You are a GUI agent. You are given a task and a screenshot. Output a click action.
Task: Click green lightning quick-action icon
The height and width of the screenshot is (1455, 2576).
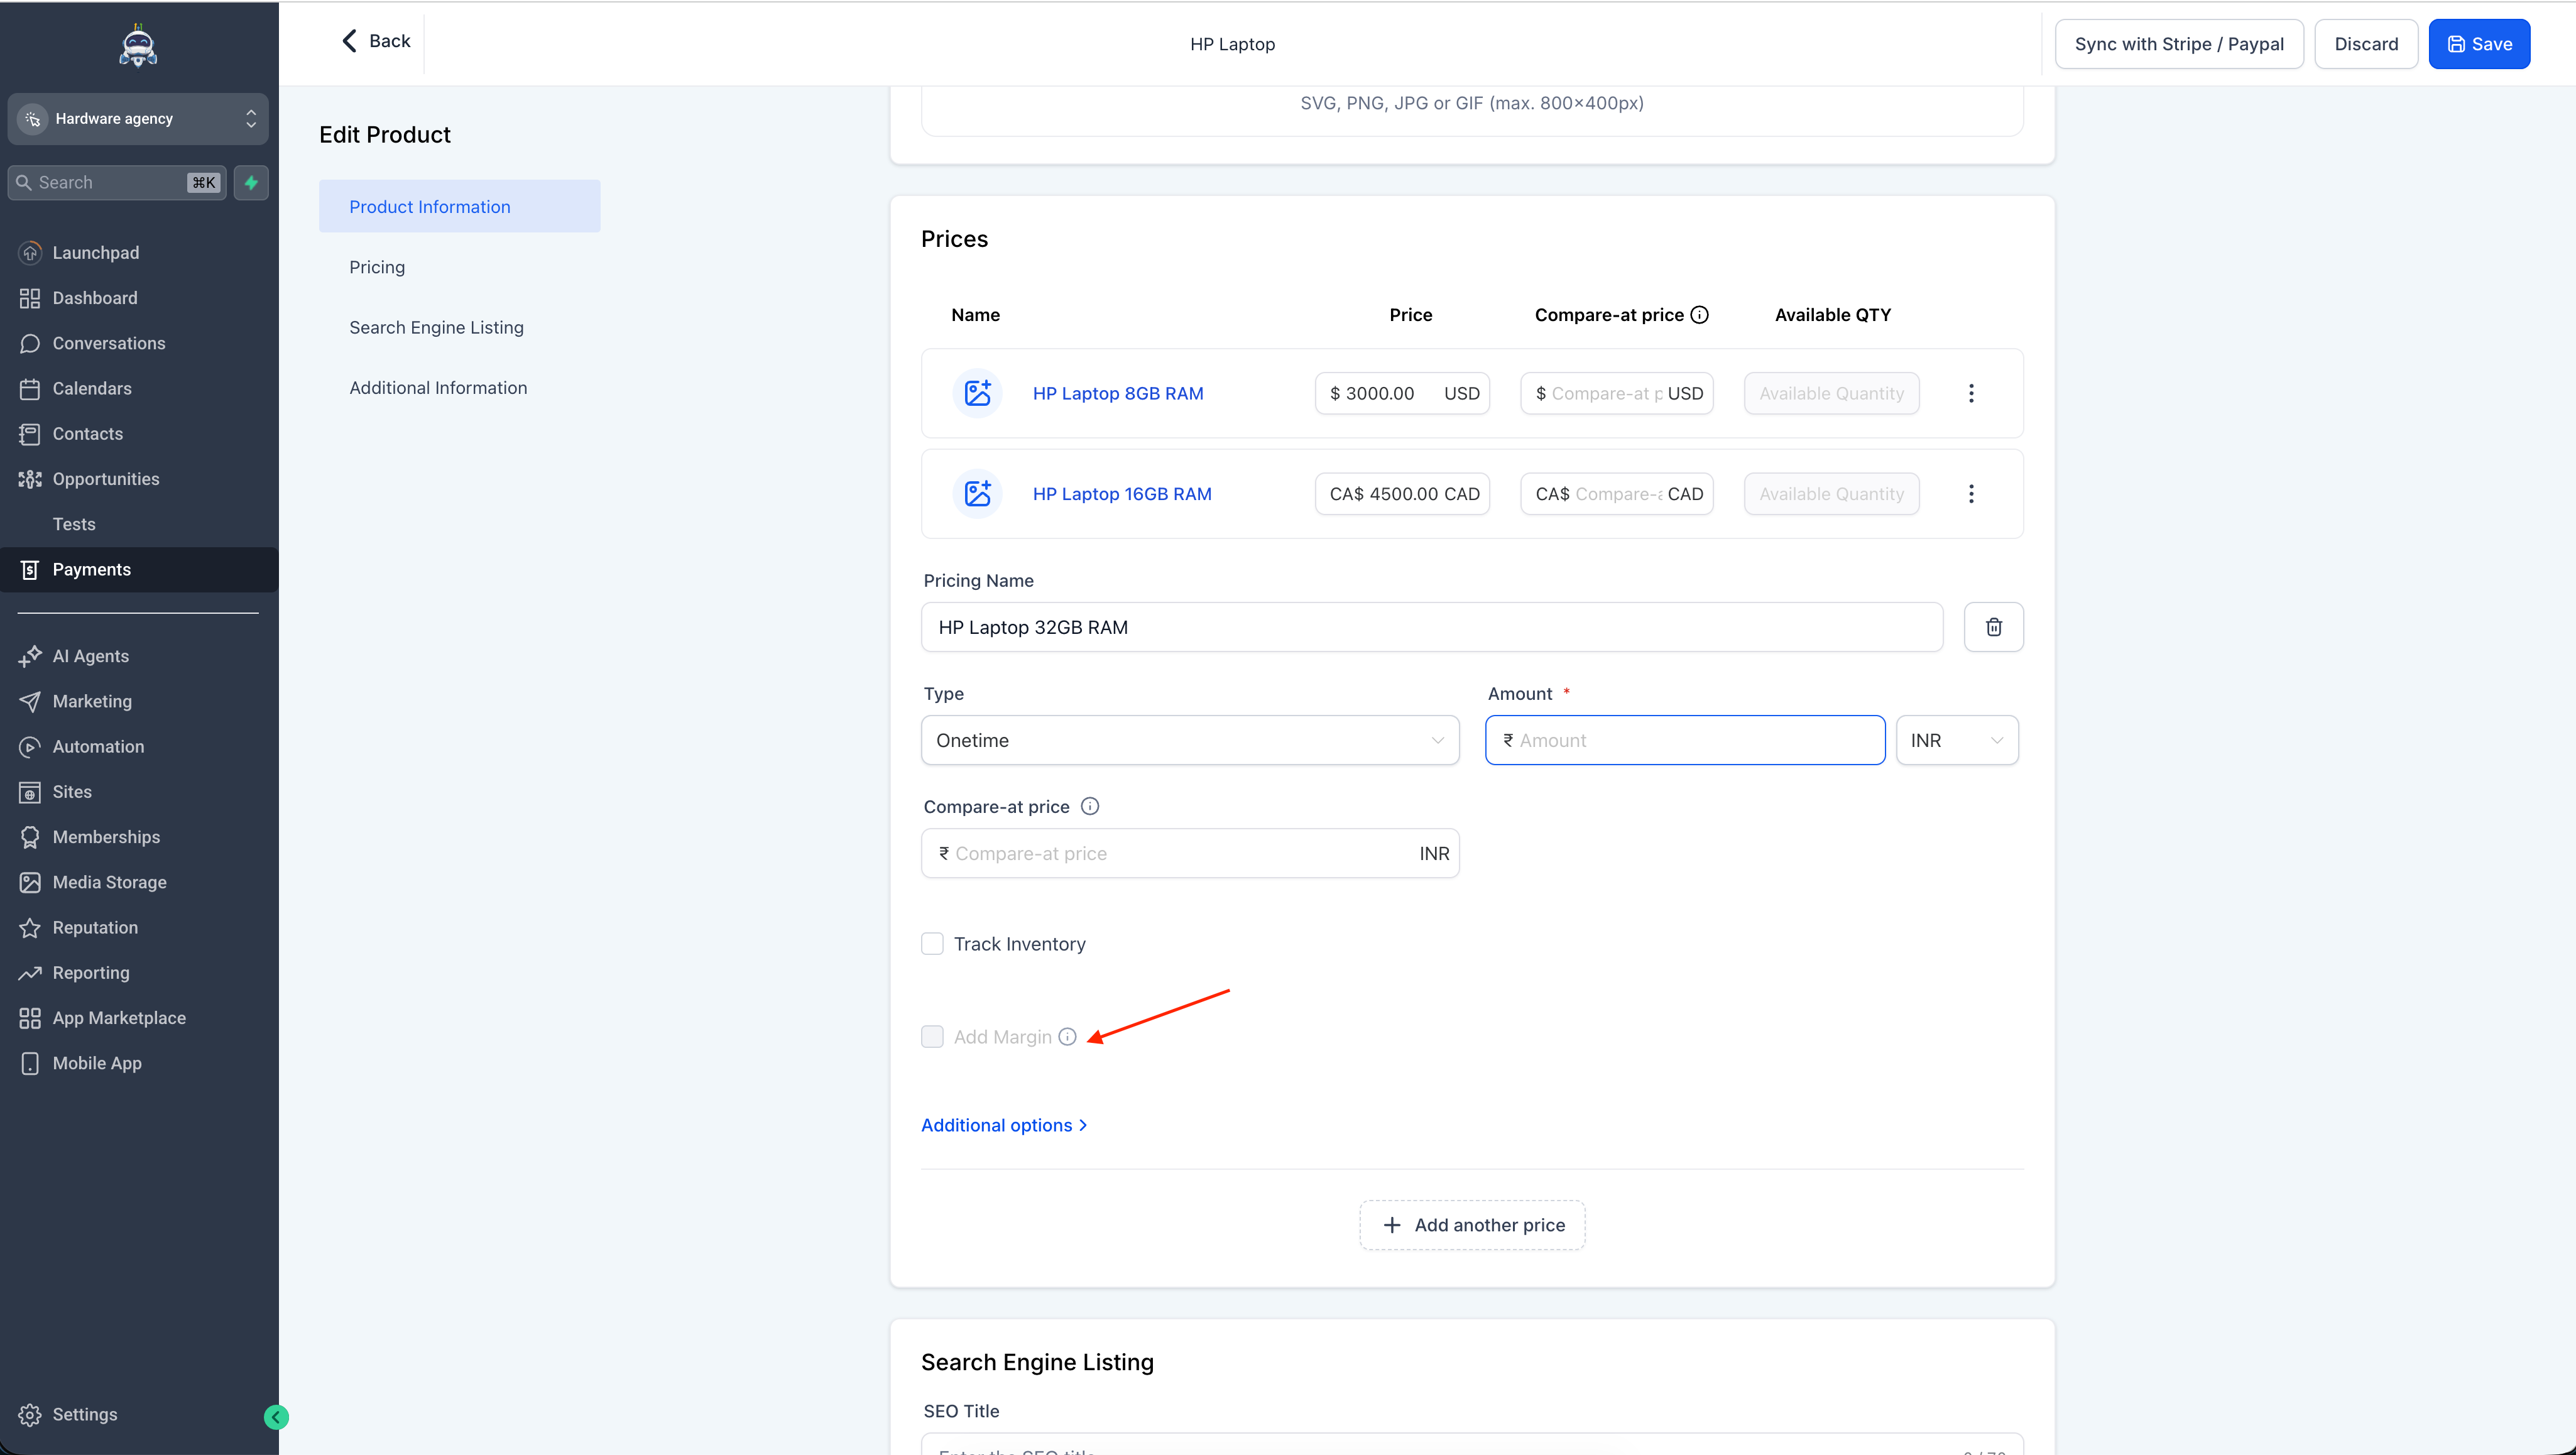251,182
